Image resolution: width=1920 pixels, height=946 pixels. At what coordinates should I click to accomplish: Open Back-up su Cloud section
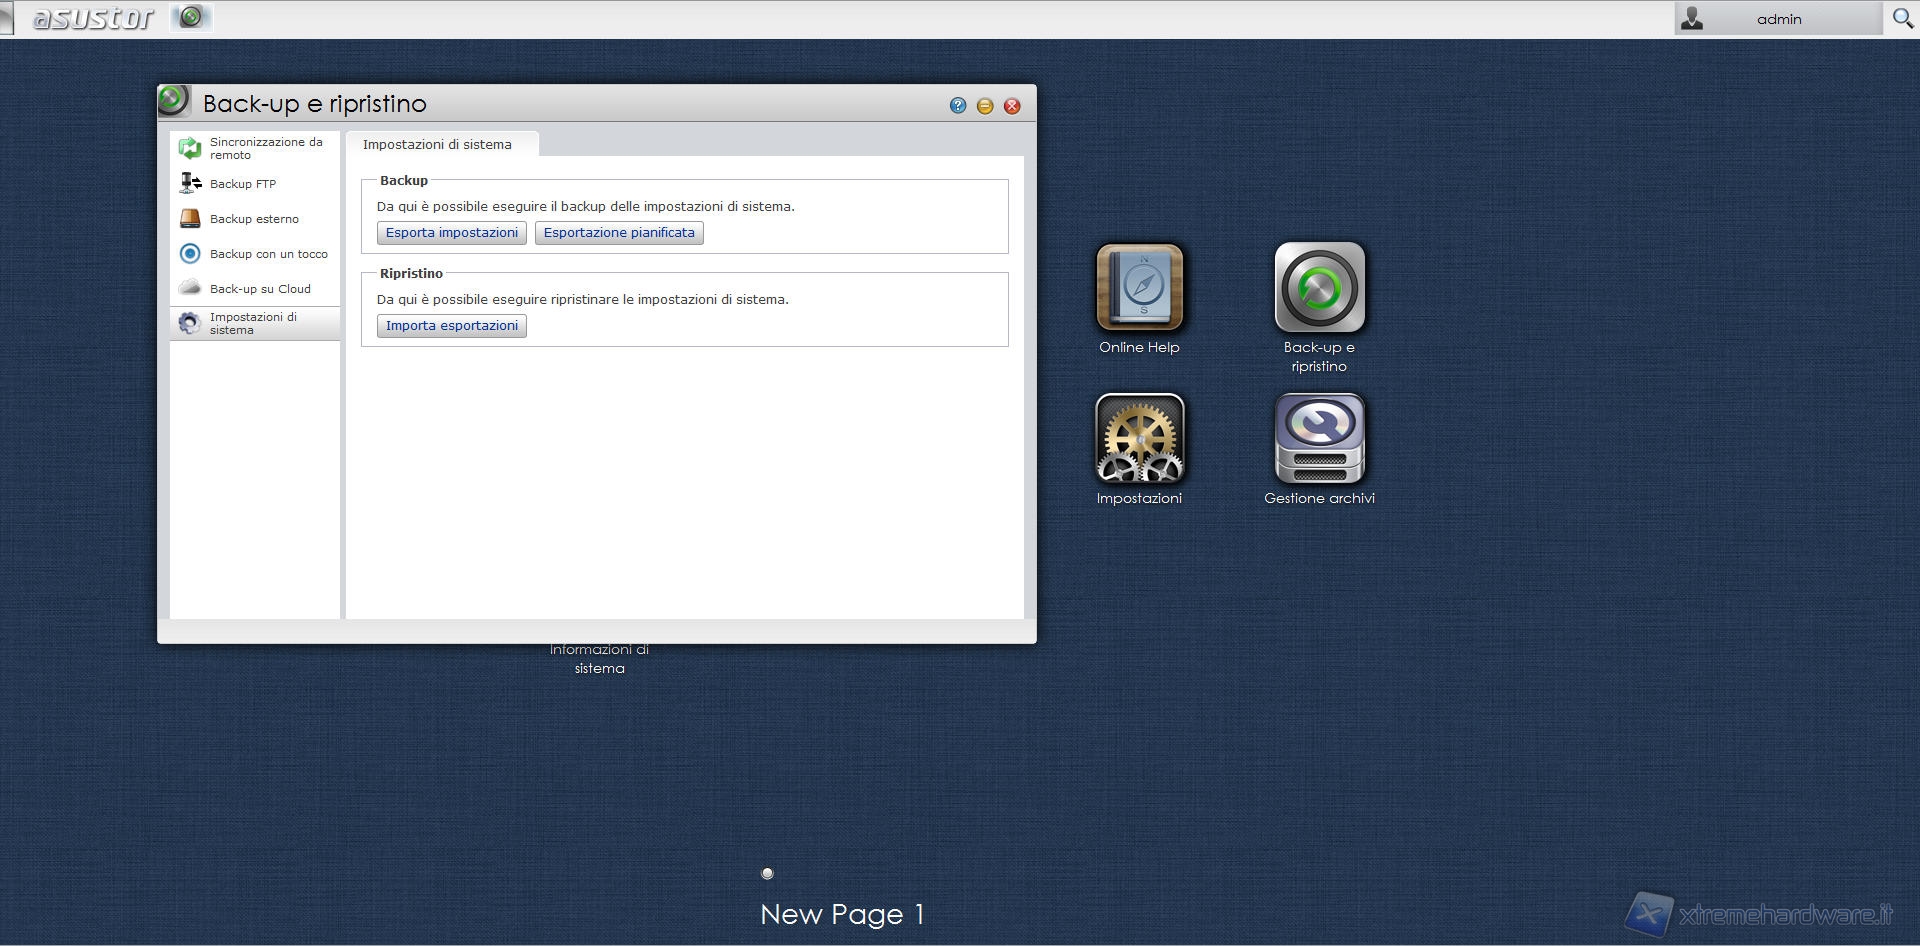click(x=260, y=289)
